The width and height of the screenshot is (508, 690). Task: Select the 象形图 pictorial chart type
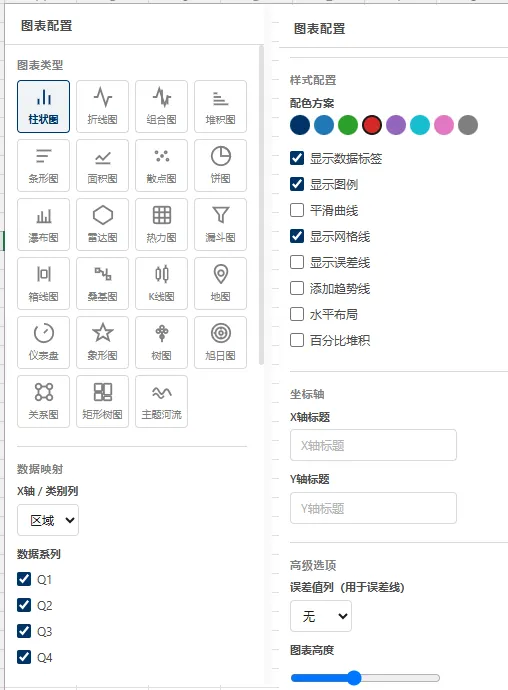[103, 342]
